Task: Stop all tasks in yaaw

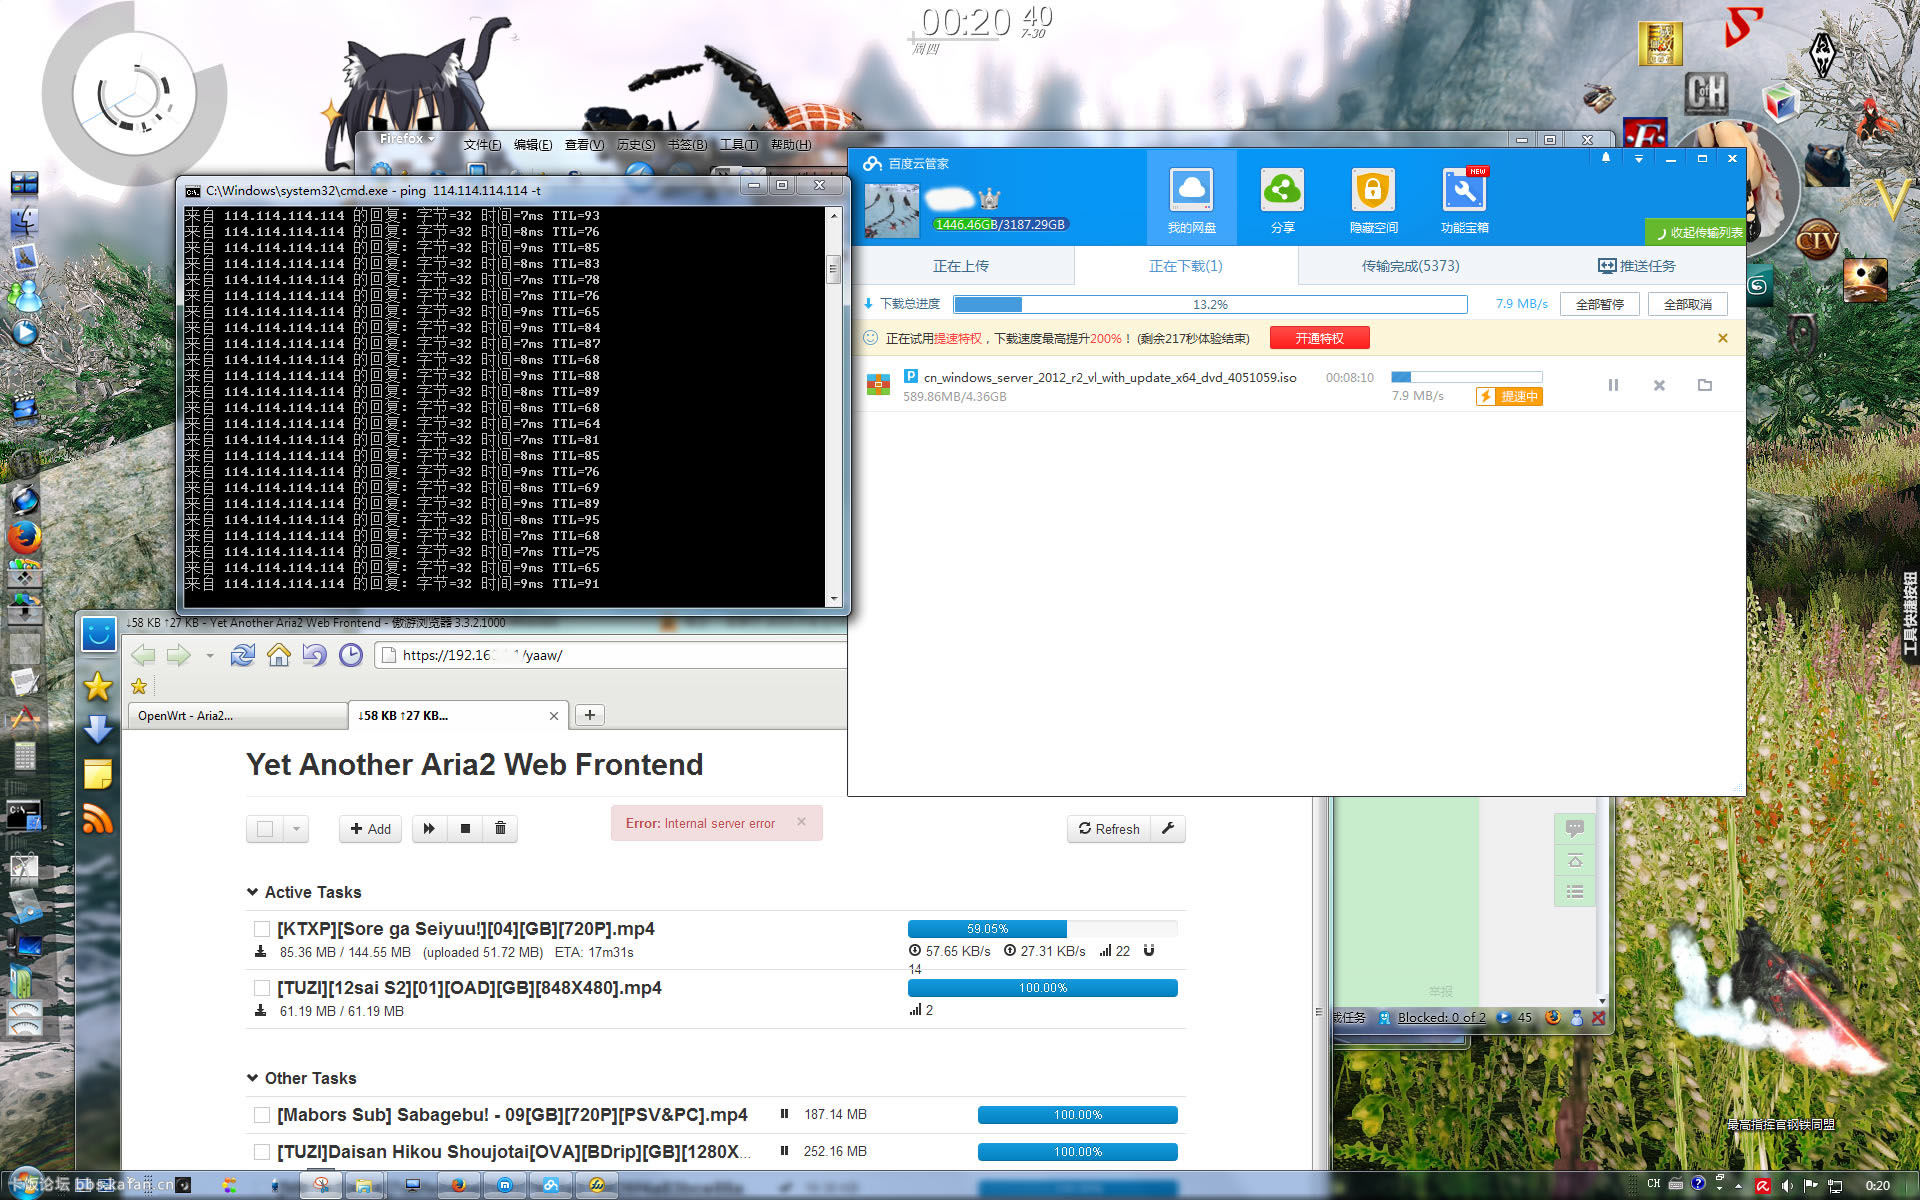Action: [465, 828]
